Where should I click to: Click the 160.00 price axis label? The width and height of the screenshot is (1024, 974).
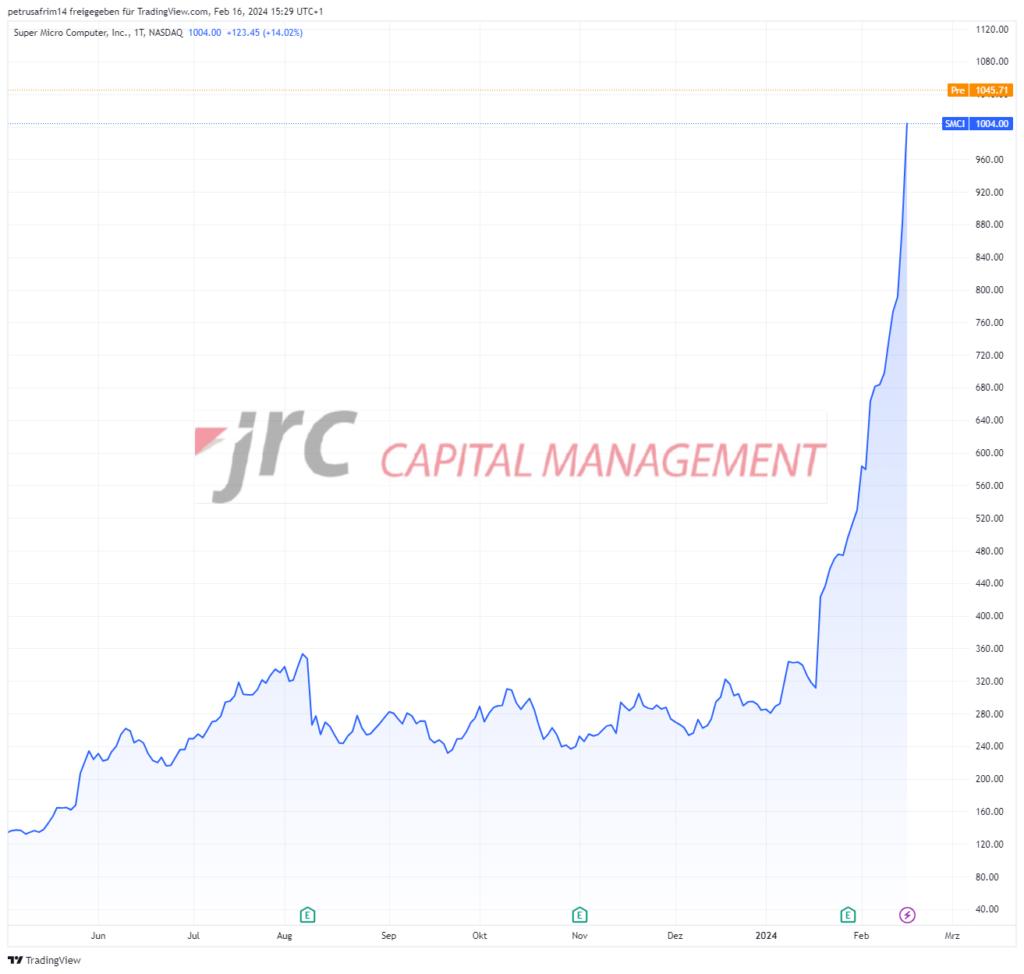tap(989, 811)
